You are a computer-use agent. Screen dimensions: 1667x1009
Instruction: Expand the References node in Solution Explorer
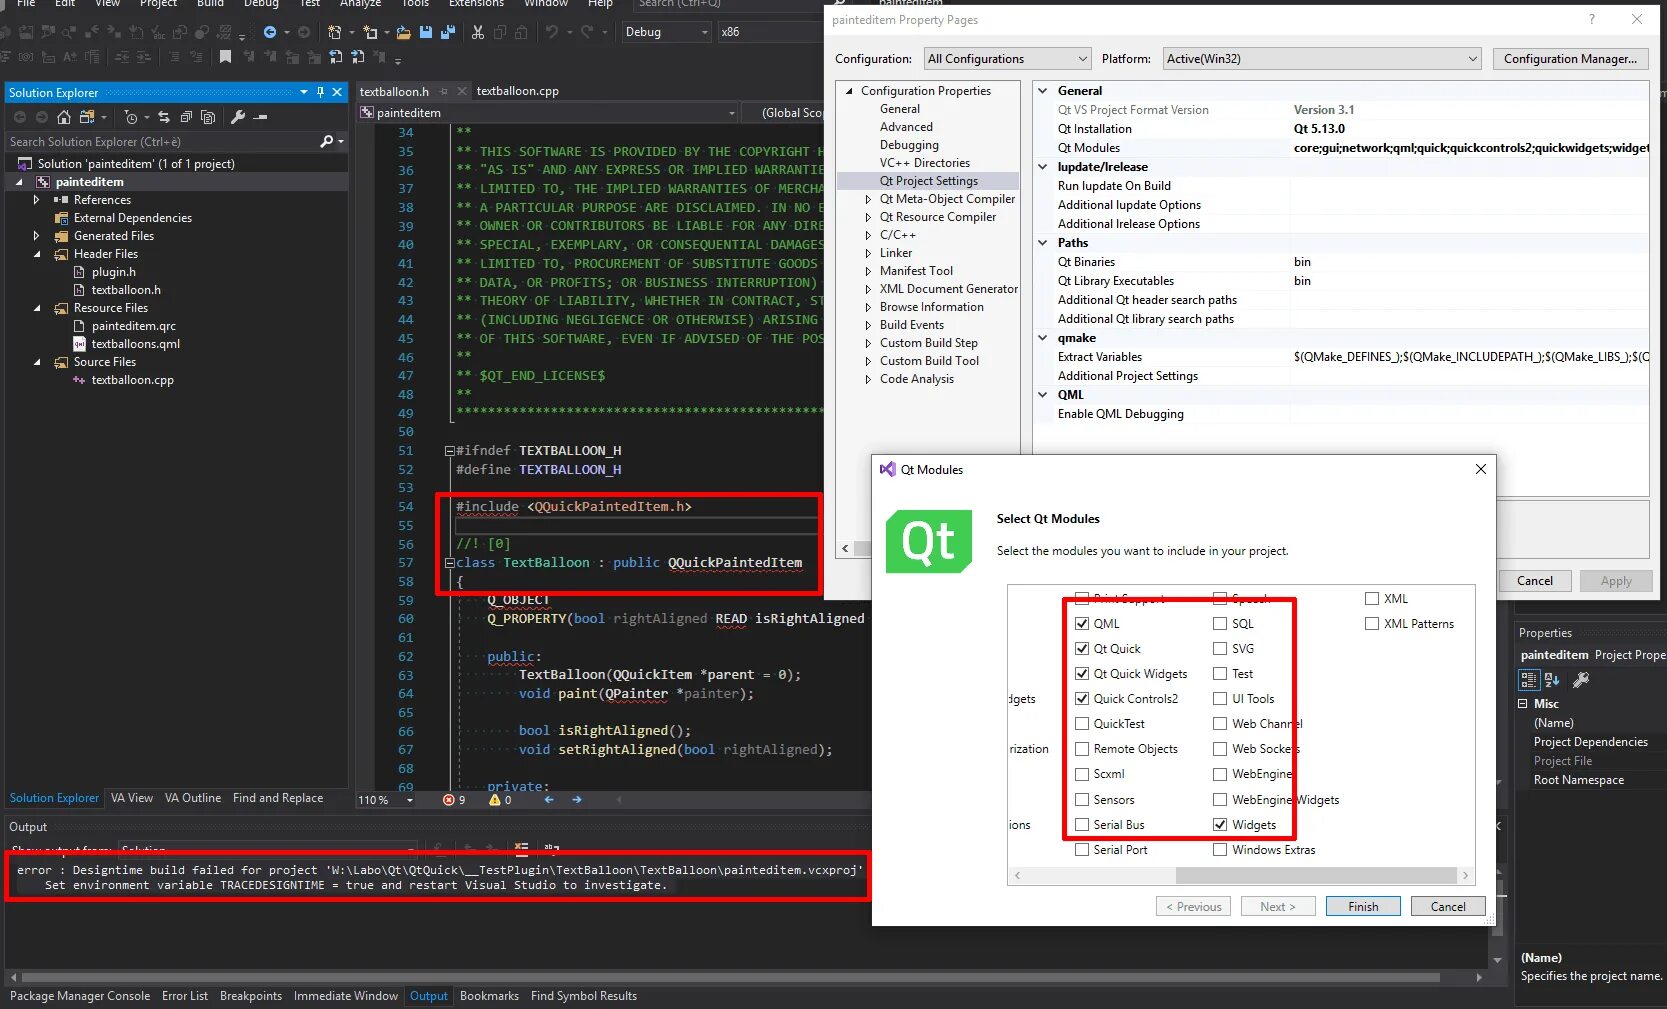click(x=37, y=200)
